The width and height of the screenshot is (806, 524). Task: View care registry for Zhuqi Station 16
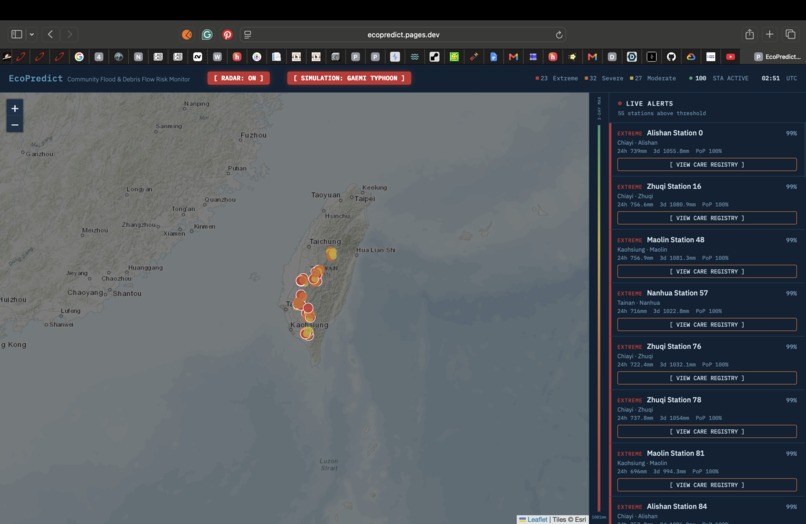(x=707, y=218)
